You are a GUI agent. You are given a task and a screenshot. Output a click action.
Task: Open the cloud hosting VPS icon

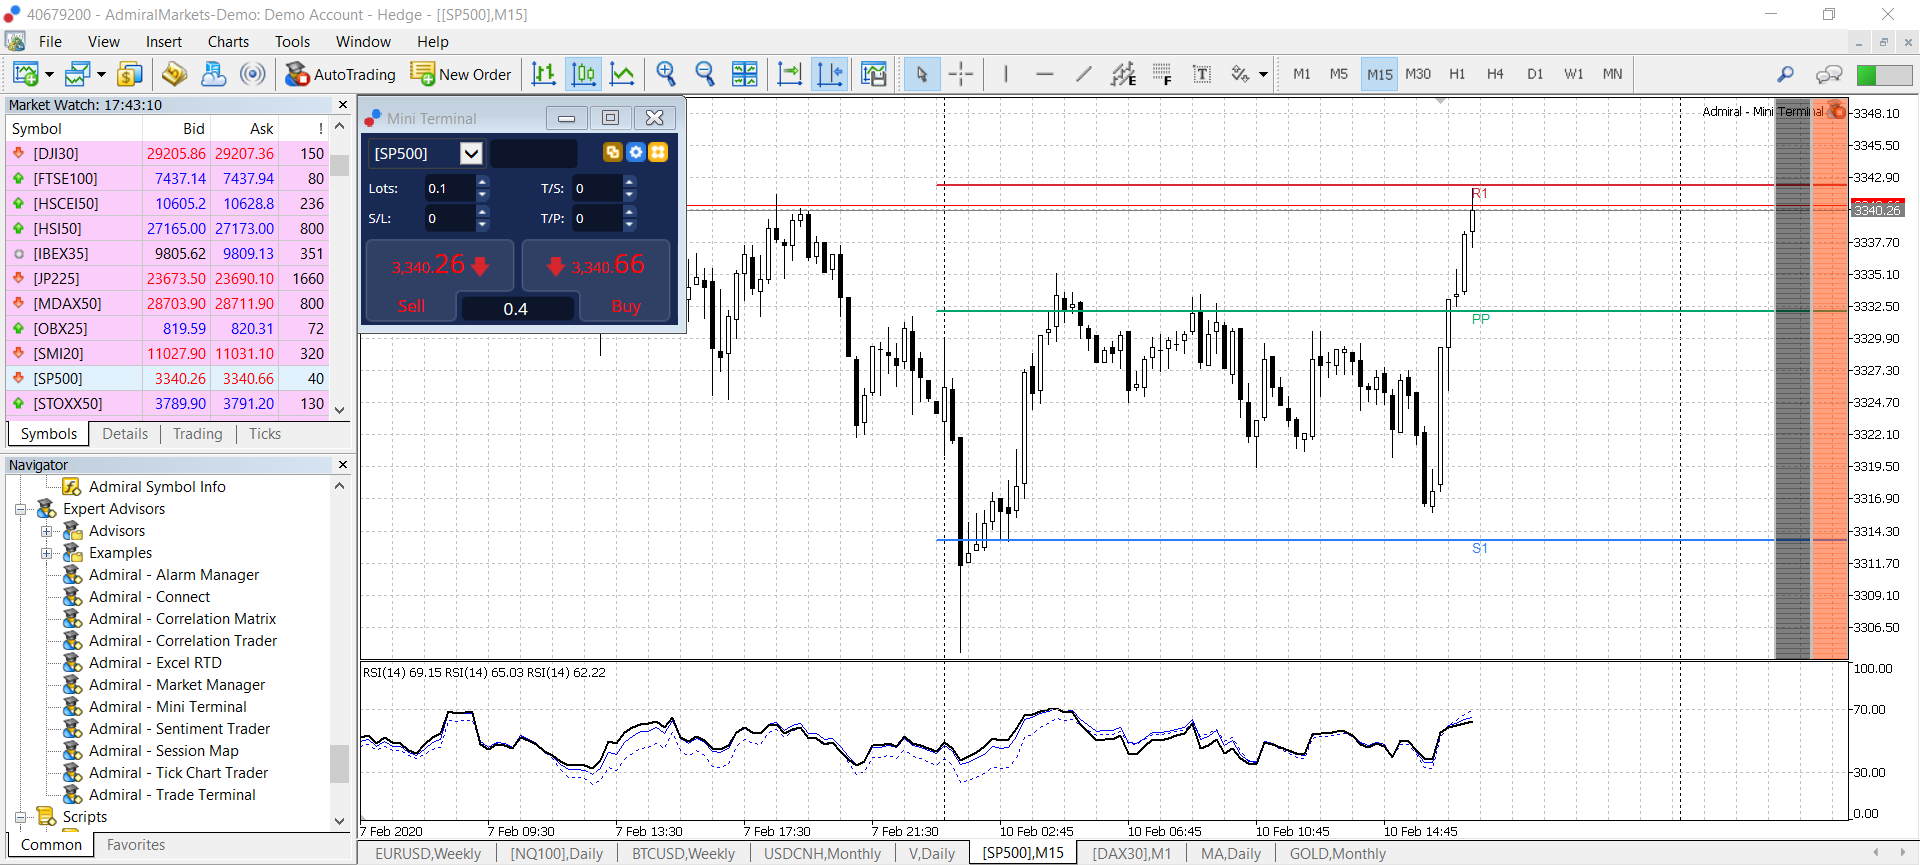pyautogui.click(x=214, y=74)
